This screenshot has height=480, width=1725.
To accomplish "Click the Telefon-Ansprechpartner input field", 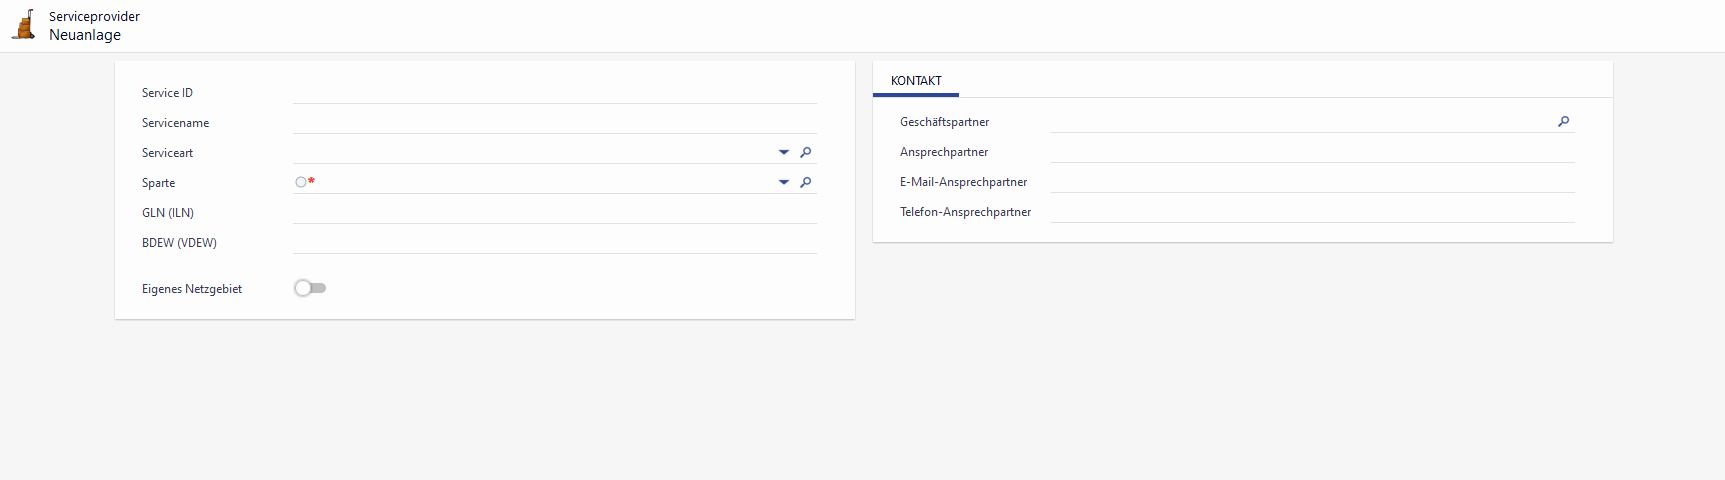I will 1312,211.
